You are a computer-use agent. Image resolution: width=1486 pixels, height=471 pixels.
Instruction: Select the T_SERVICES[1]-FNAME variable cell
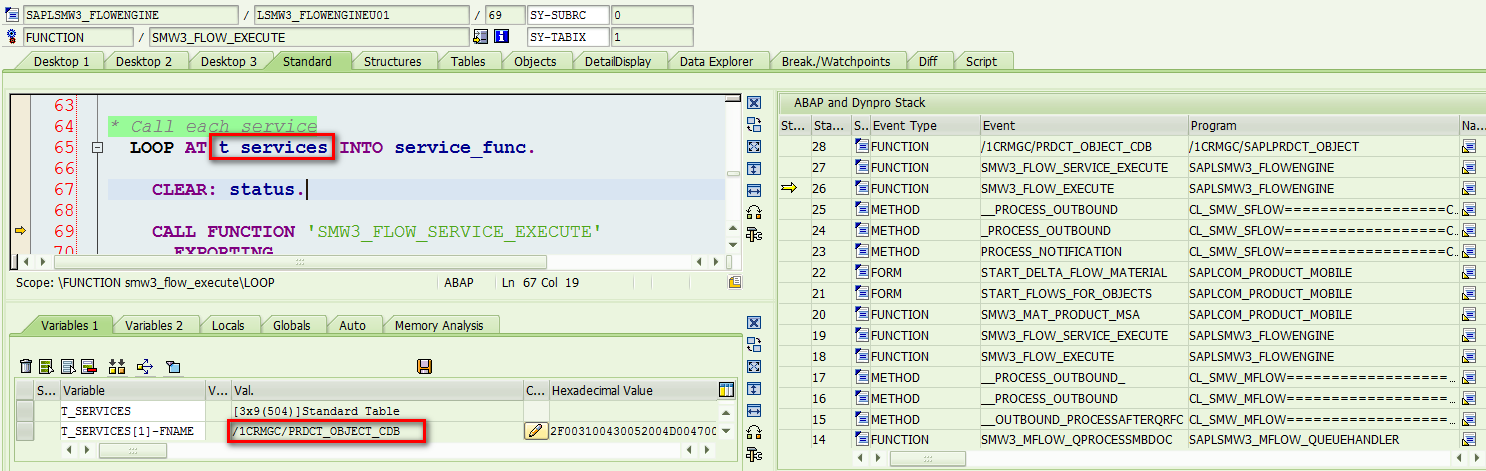pyautogui.click(x=133, y=431)
